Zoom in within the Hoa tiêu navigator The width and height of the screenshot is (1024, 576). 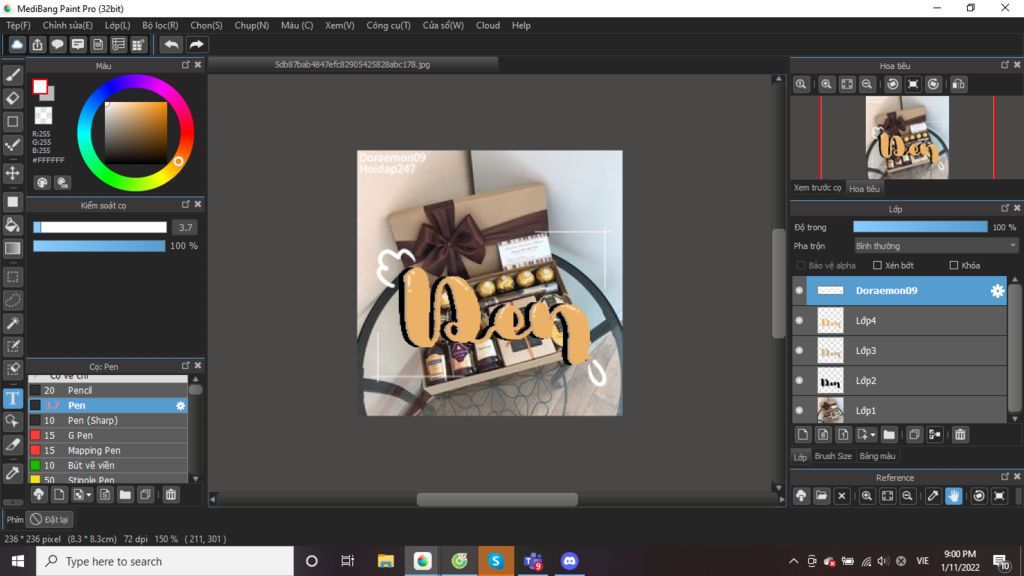(x=826, y=84)
